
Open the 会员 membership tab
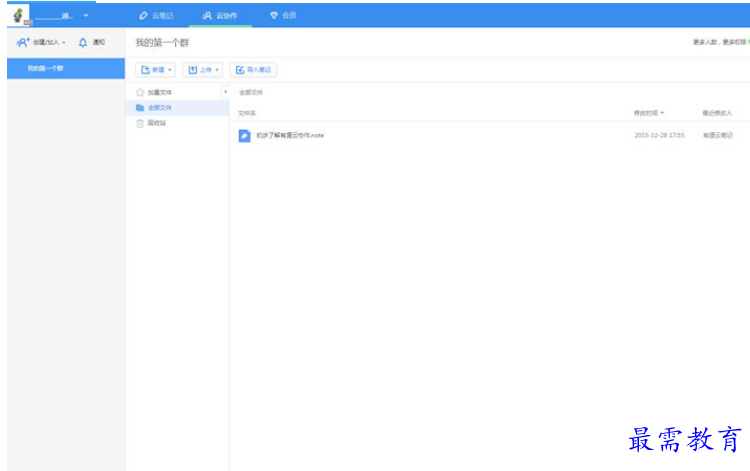(x=283, y=16)
